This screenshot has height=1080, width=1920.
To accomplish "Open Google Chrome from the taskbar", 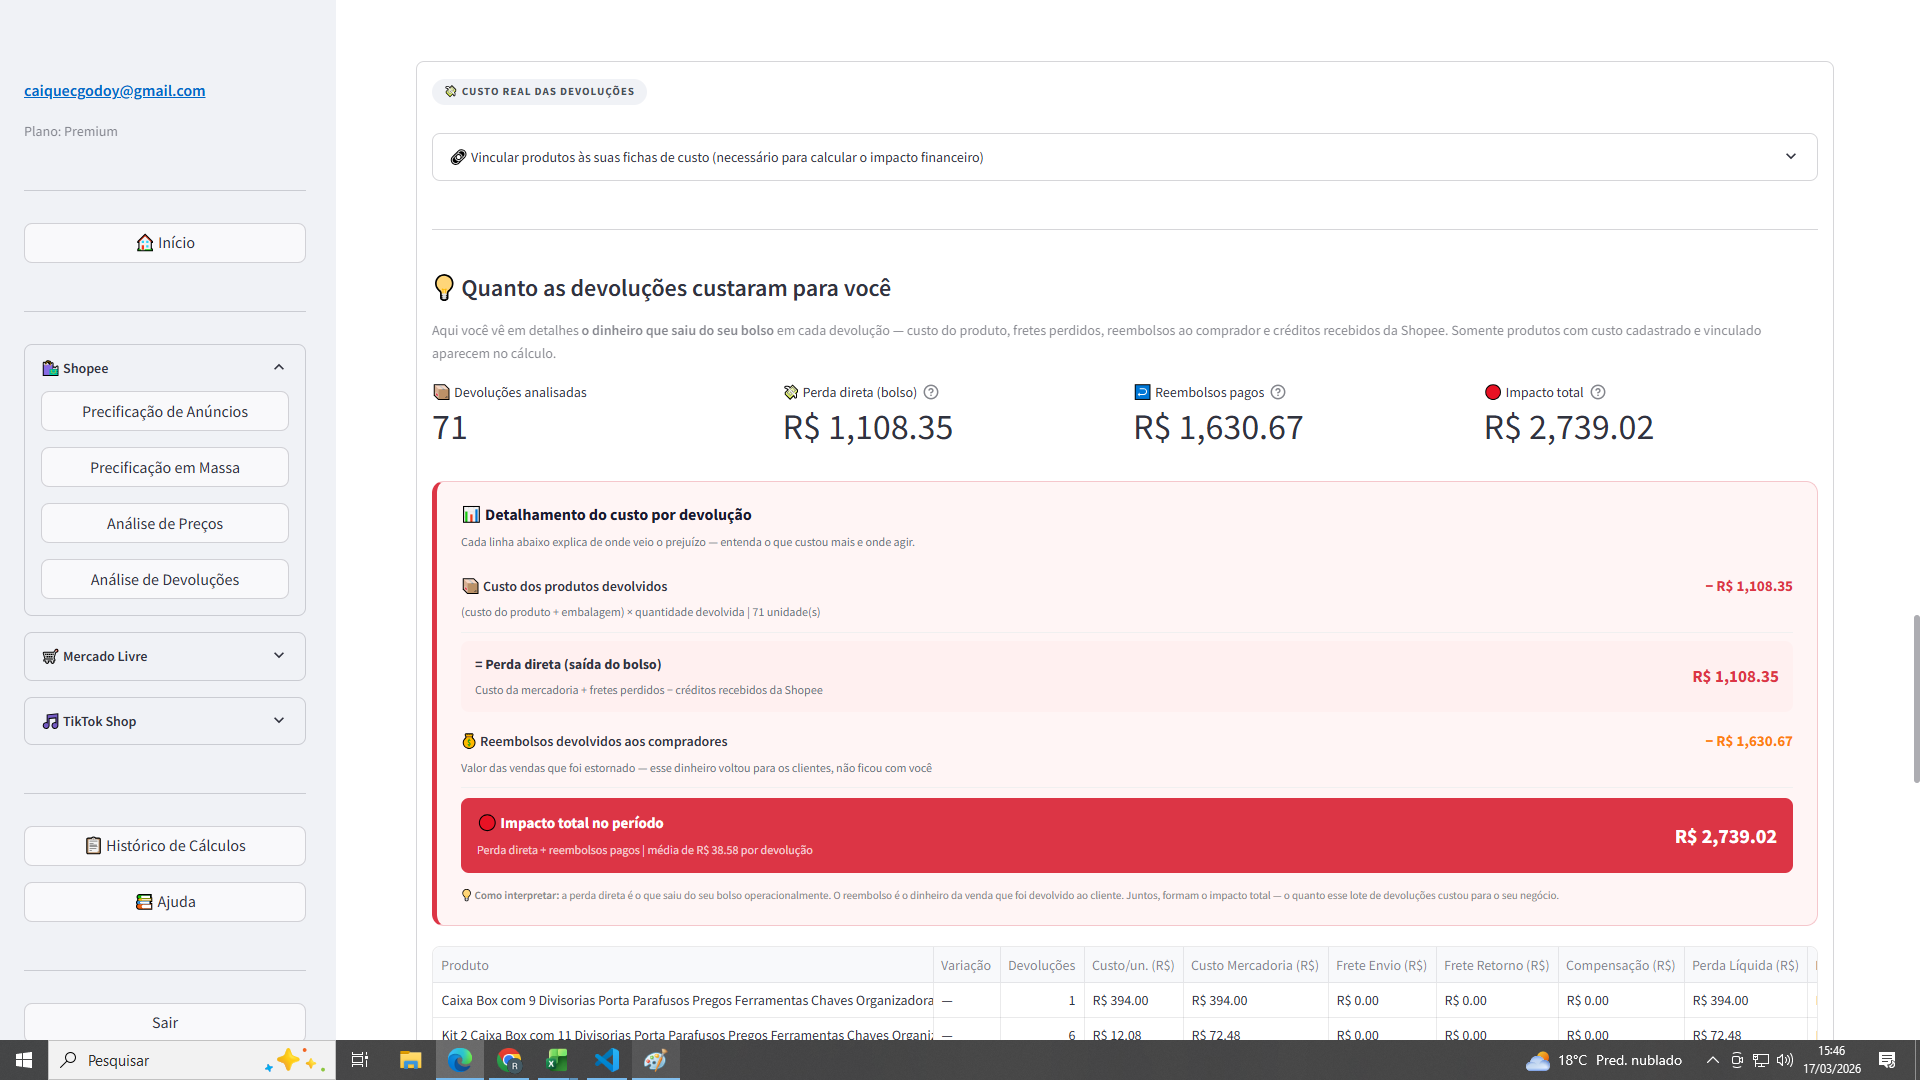I will (509, 1060).
